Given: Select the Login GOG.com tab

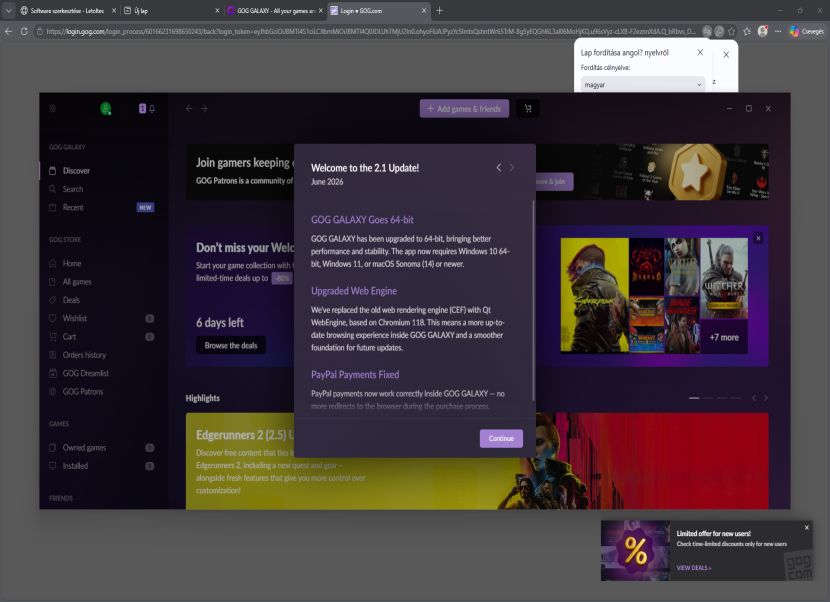Looking at the screenshot, I should pyautogui.click(x=378, y=11).
